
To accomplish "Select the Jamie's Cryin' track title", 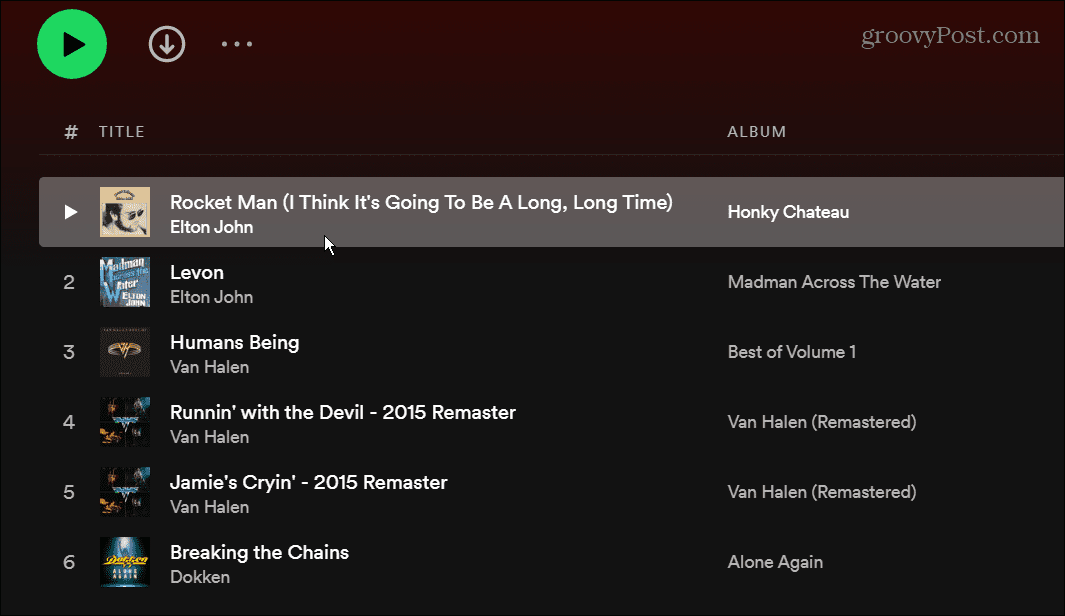I will point(308,482).
